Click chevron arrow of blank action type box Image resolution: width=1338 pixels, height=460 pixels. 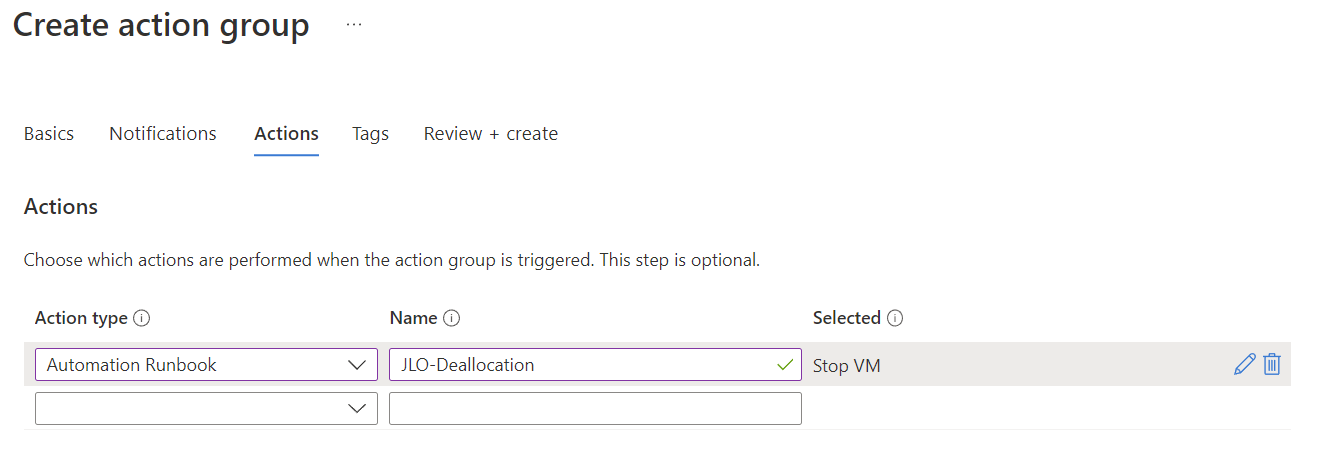pos(357,409)
